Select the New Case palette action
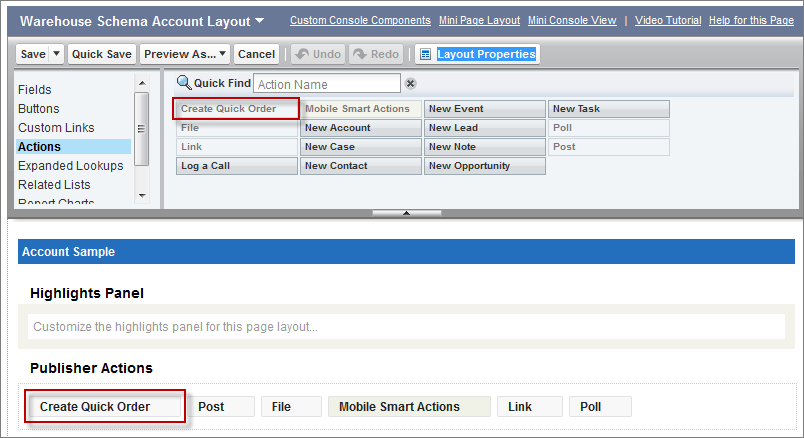The height and width of the screenshot is (438, 804). (360, 147)
